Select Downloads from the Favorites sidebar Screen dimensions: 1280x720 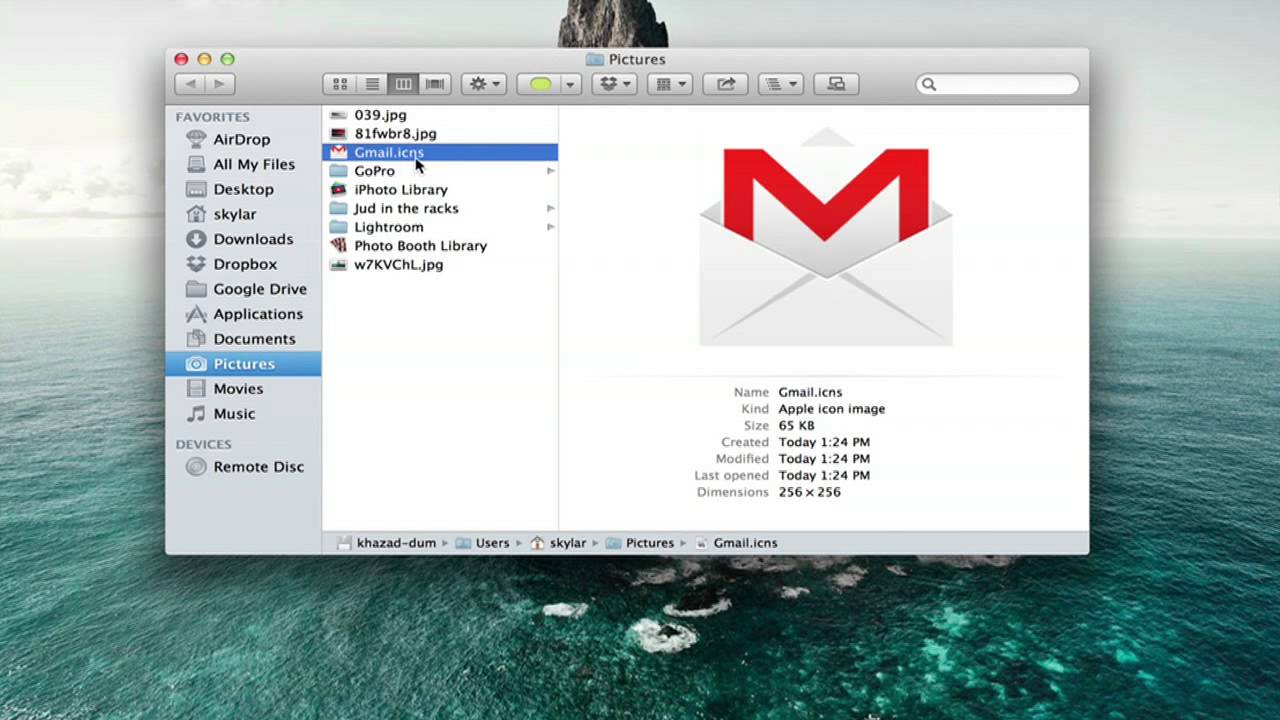[x=253, y=239]
